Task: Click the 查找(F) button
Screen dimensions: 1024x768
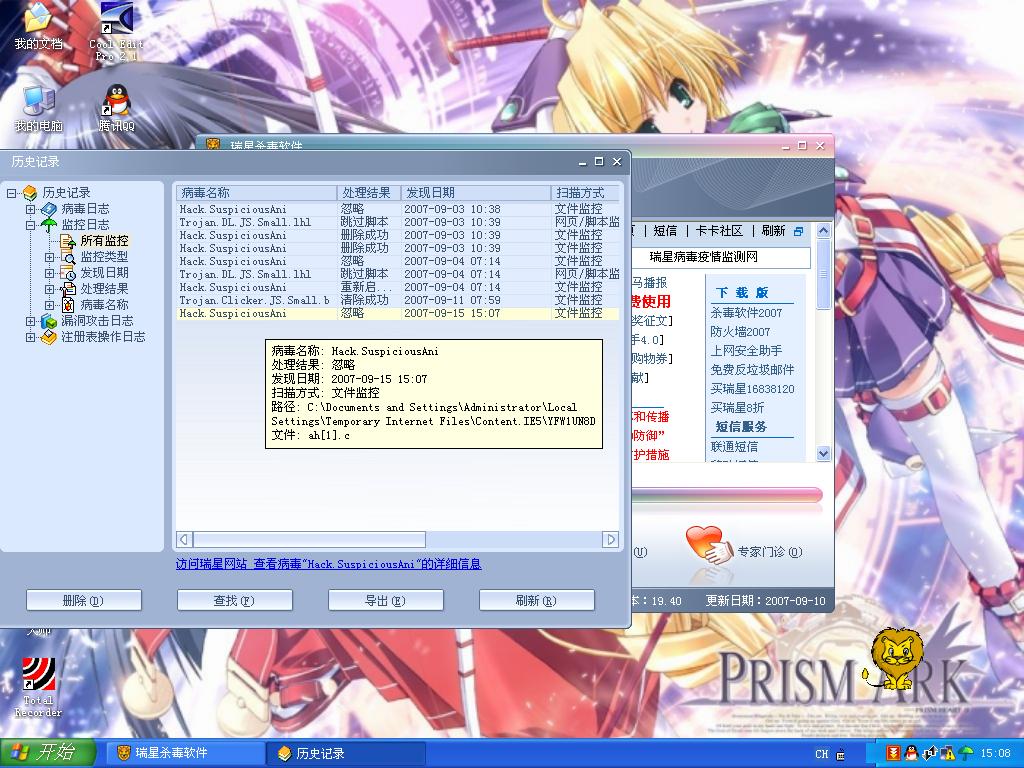Action: pos(234,600)
